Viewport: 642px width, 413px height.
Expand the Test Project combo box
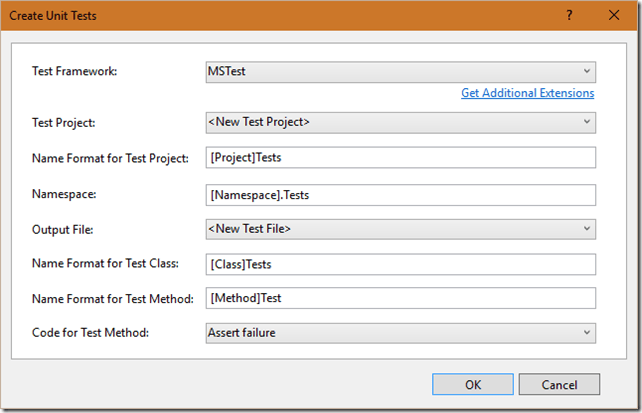click(399, 122)
